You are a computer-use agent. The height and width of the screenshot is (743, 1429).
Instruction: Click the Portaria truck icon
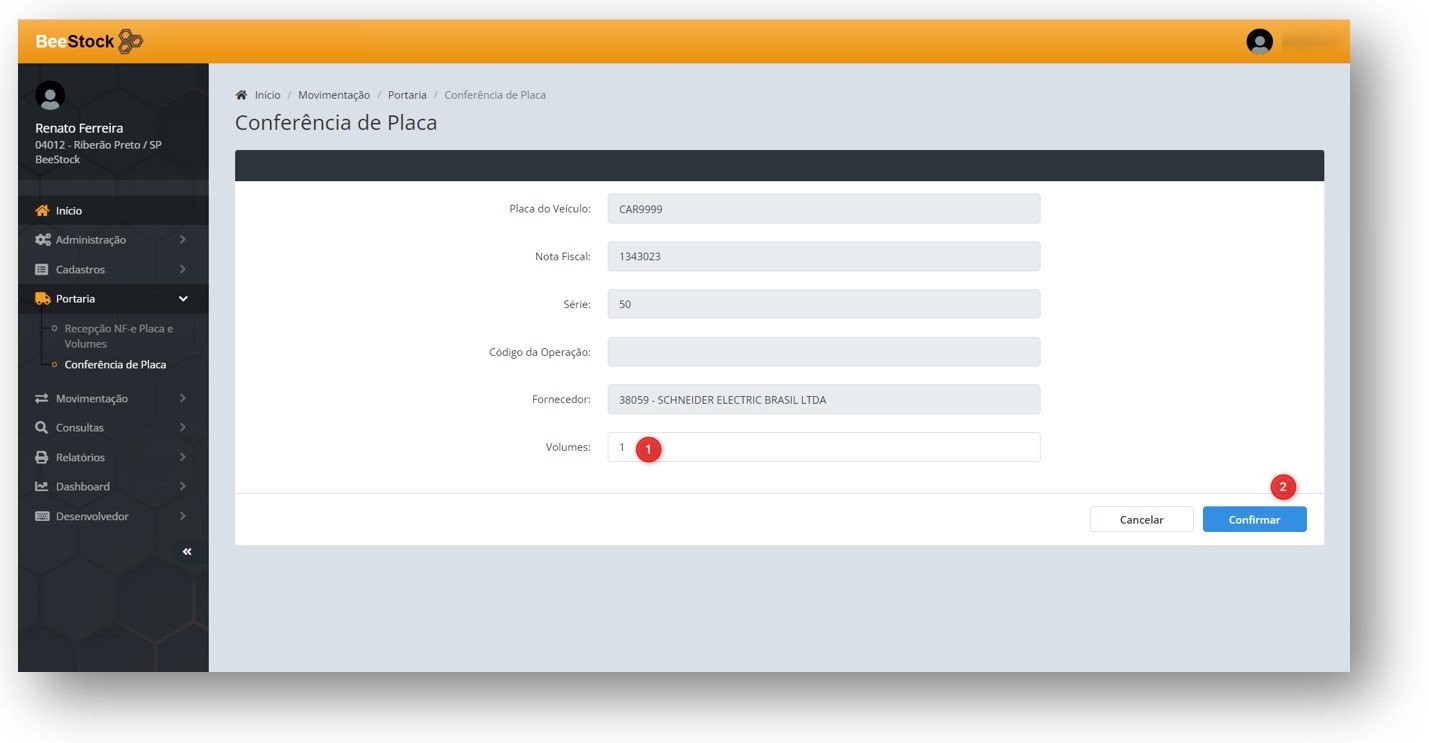(x=42, y=299)
